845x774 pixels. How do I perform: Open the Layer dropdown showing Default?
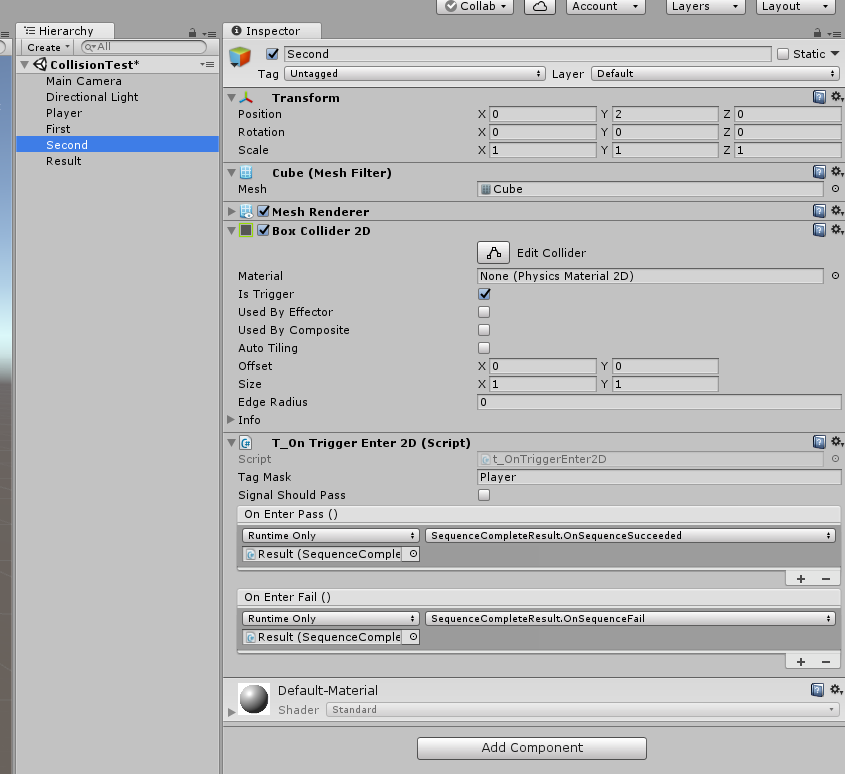[x=715, y=73]
